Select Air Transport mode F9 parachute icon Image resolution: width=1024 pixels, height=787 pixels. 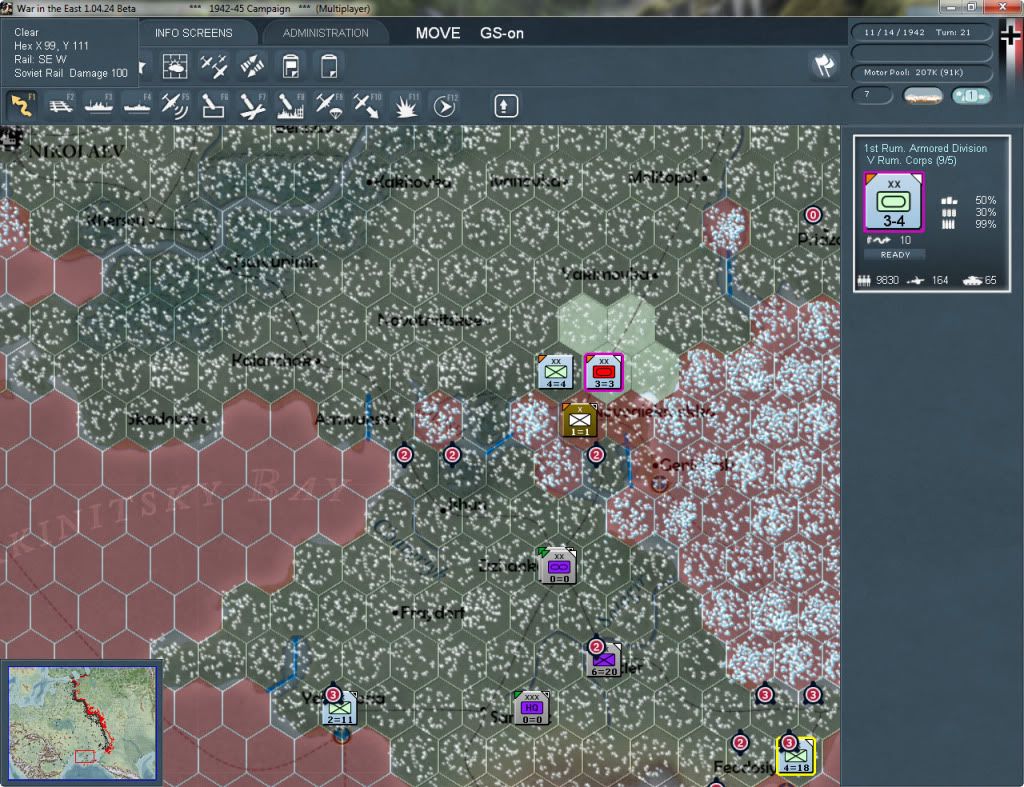[328, 106]
